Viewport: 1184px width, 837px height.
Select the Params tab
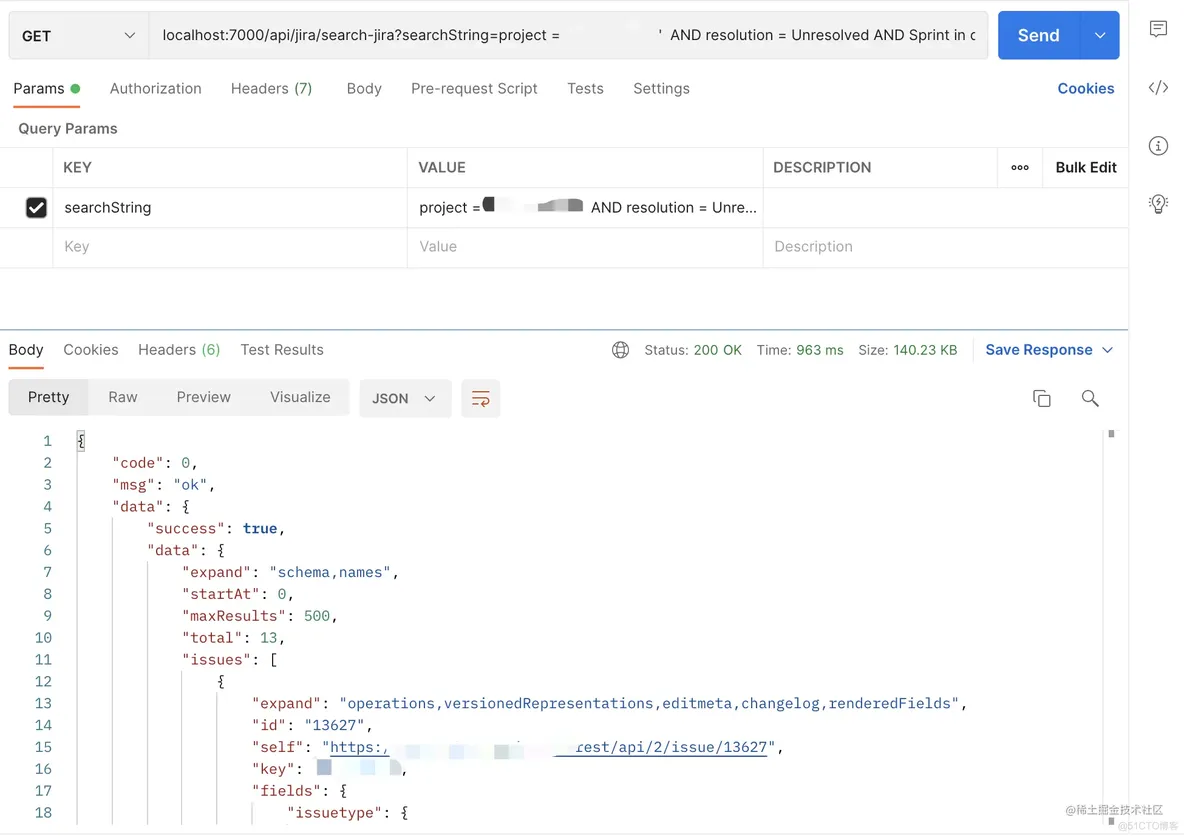[x=46, y=88]
